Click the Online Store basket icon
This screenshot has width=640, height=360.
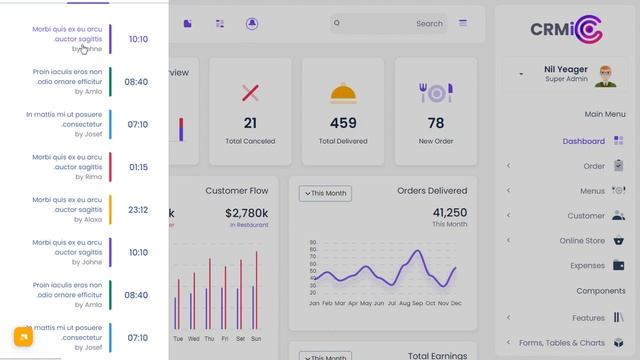618,240
